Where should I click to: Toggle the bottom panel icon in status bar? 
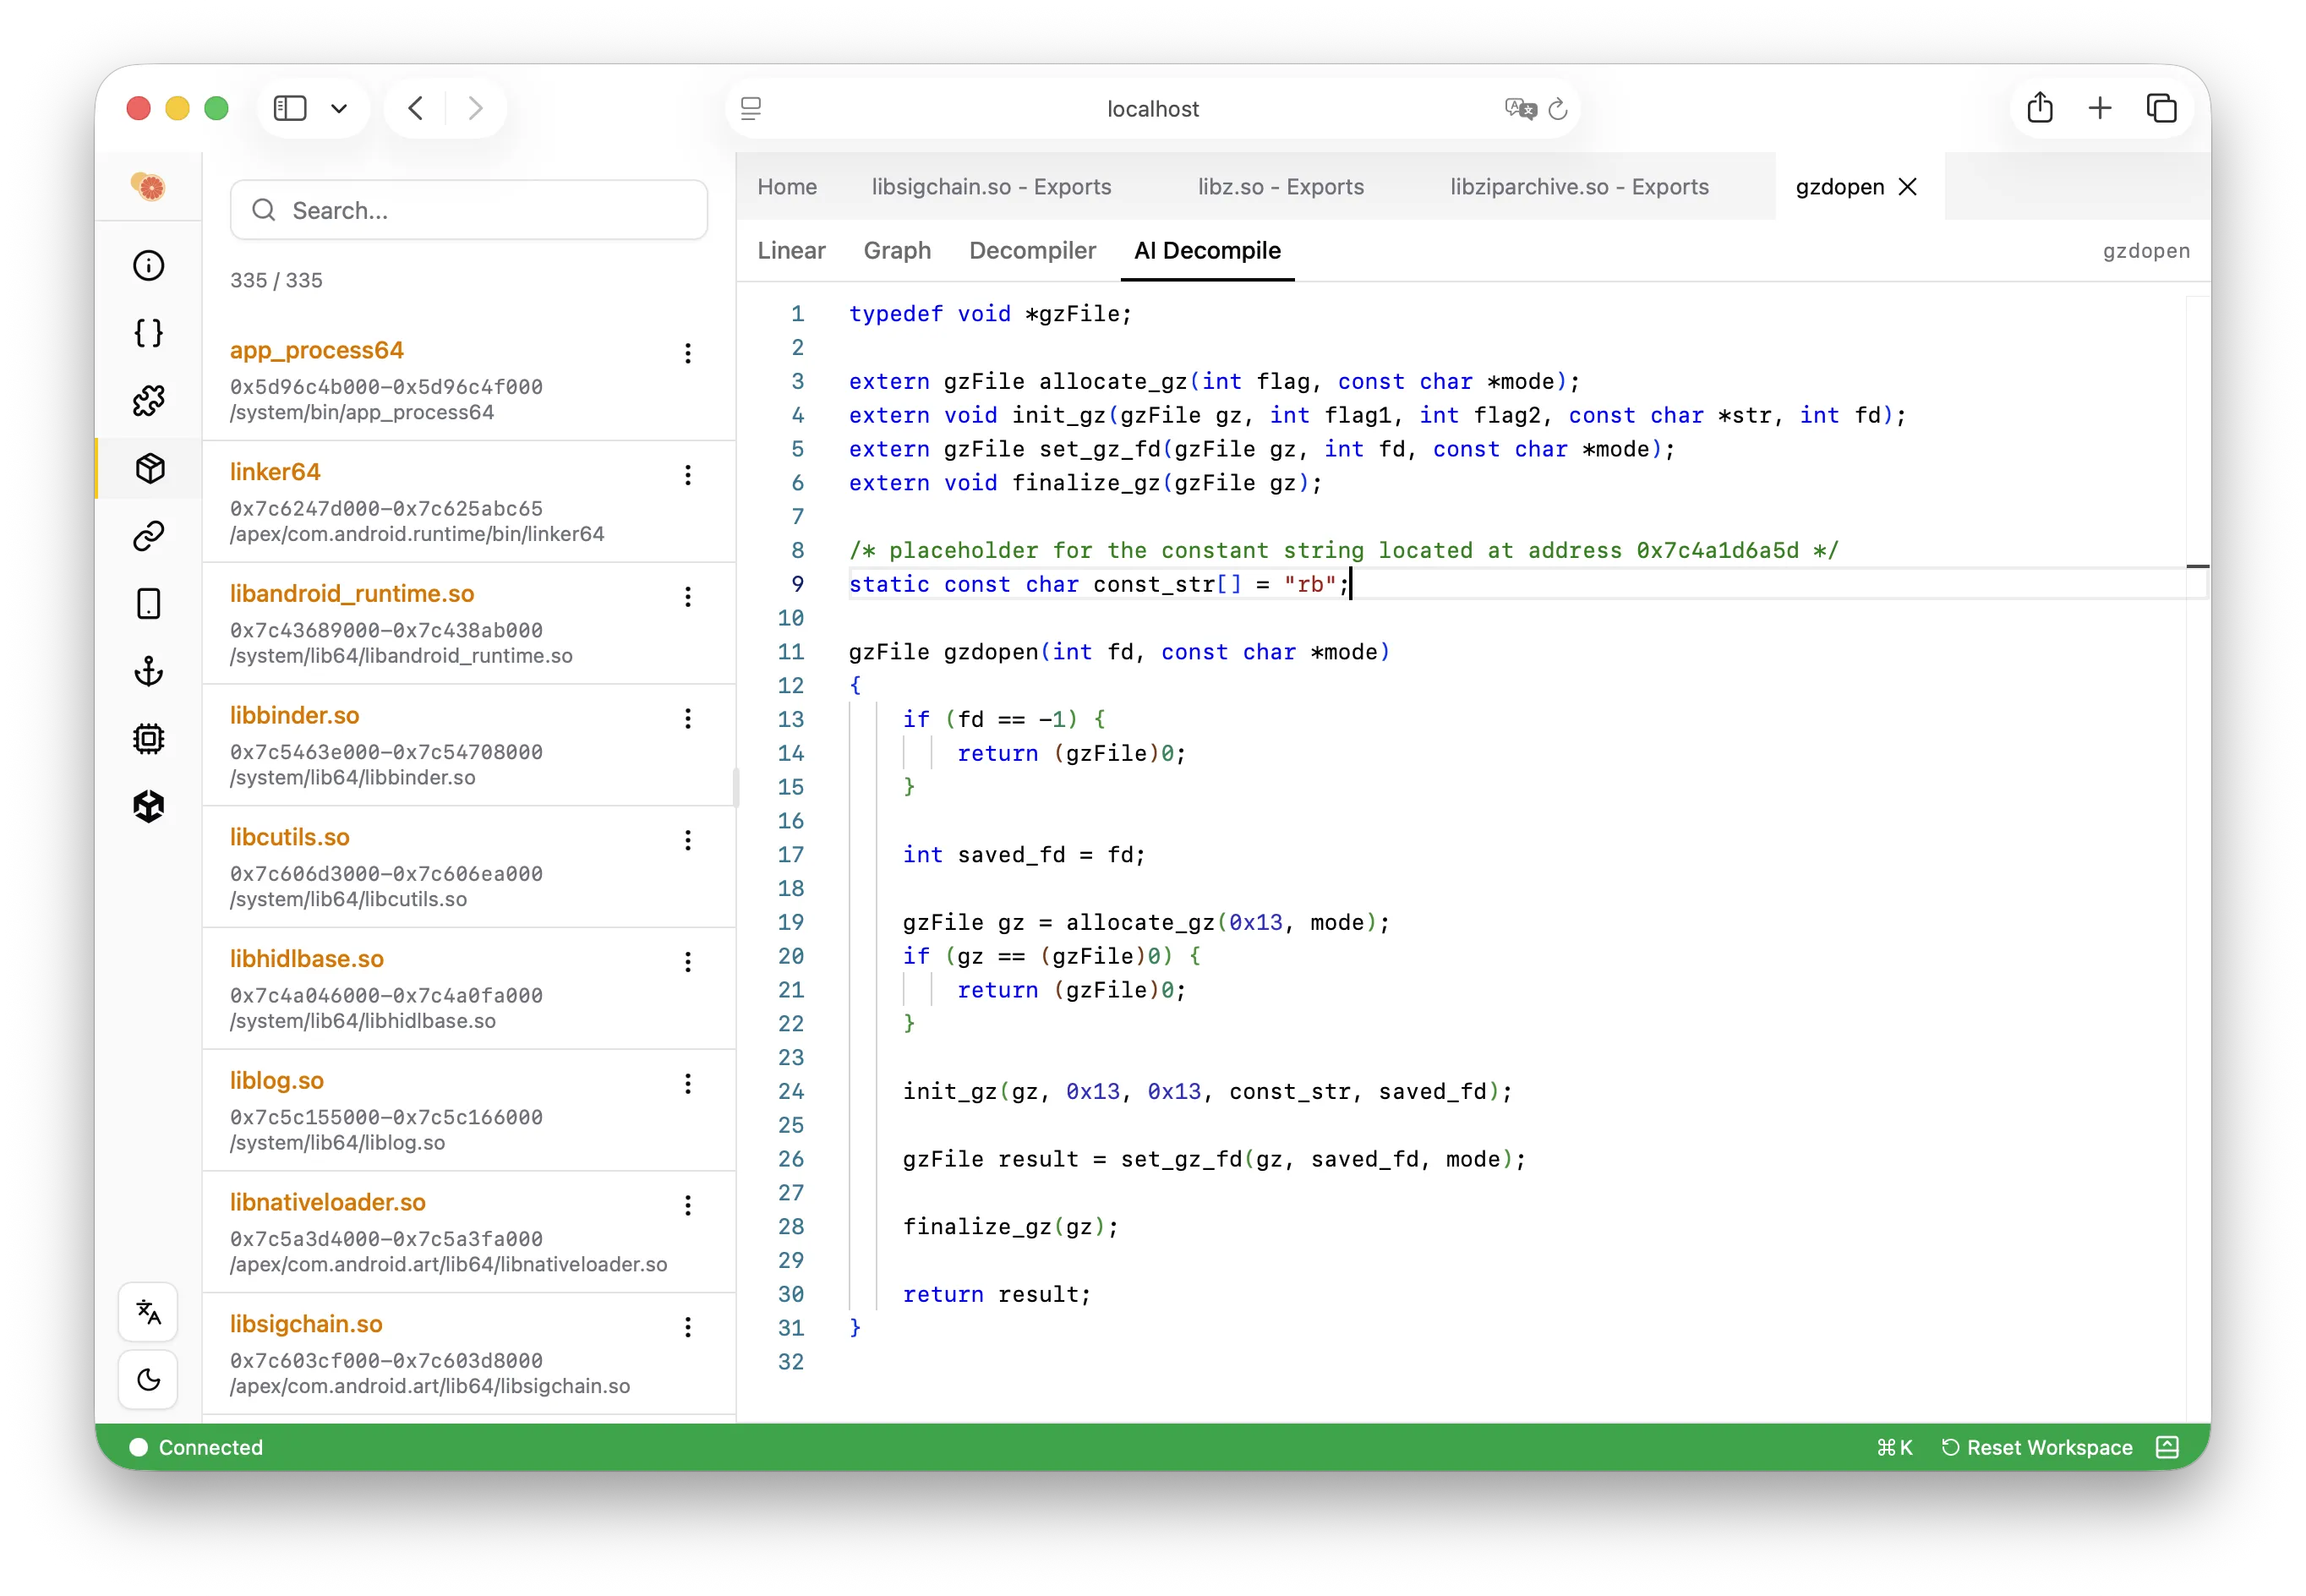[2167, 1447]
